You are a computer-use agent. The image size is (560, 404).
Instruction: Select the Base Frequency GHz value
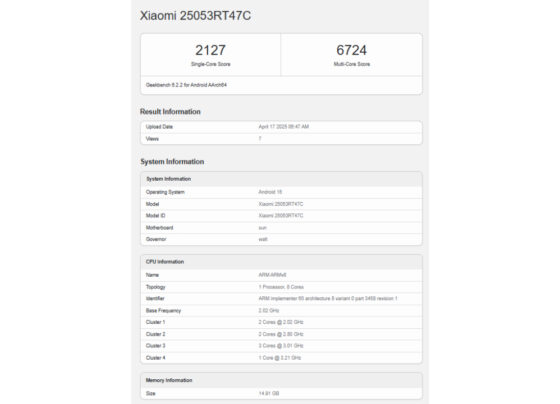click(269, 311)
